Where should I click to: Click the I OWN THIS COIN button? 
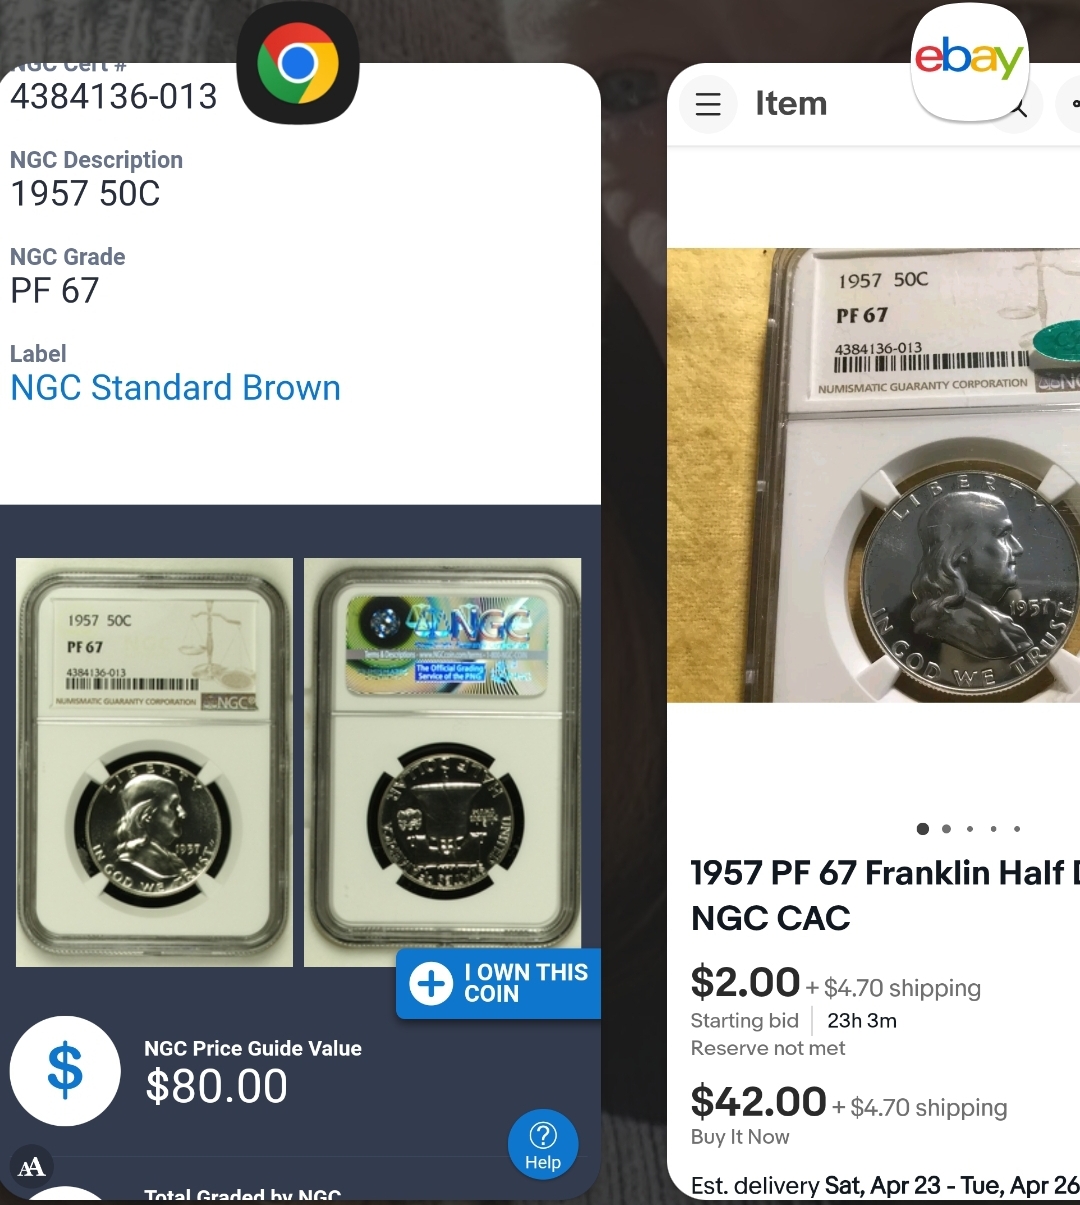click(498, 984)
